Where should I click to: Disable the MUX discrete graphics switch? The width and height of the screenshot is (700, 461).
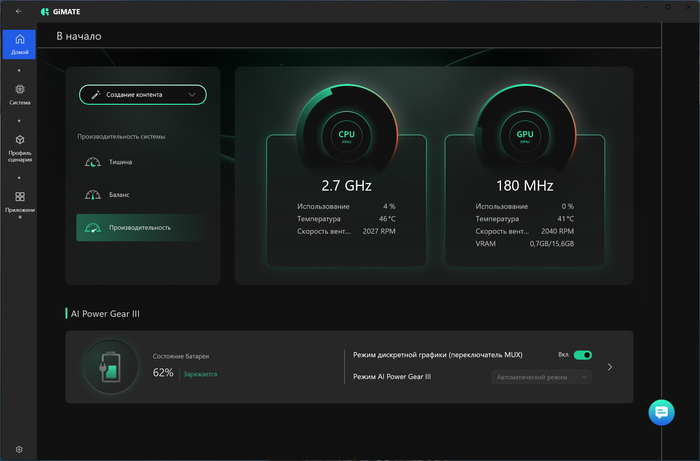pyautogui.click(x=582, y=355)
